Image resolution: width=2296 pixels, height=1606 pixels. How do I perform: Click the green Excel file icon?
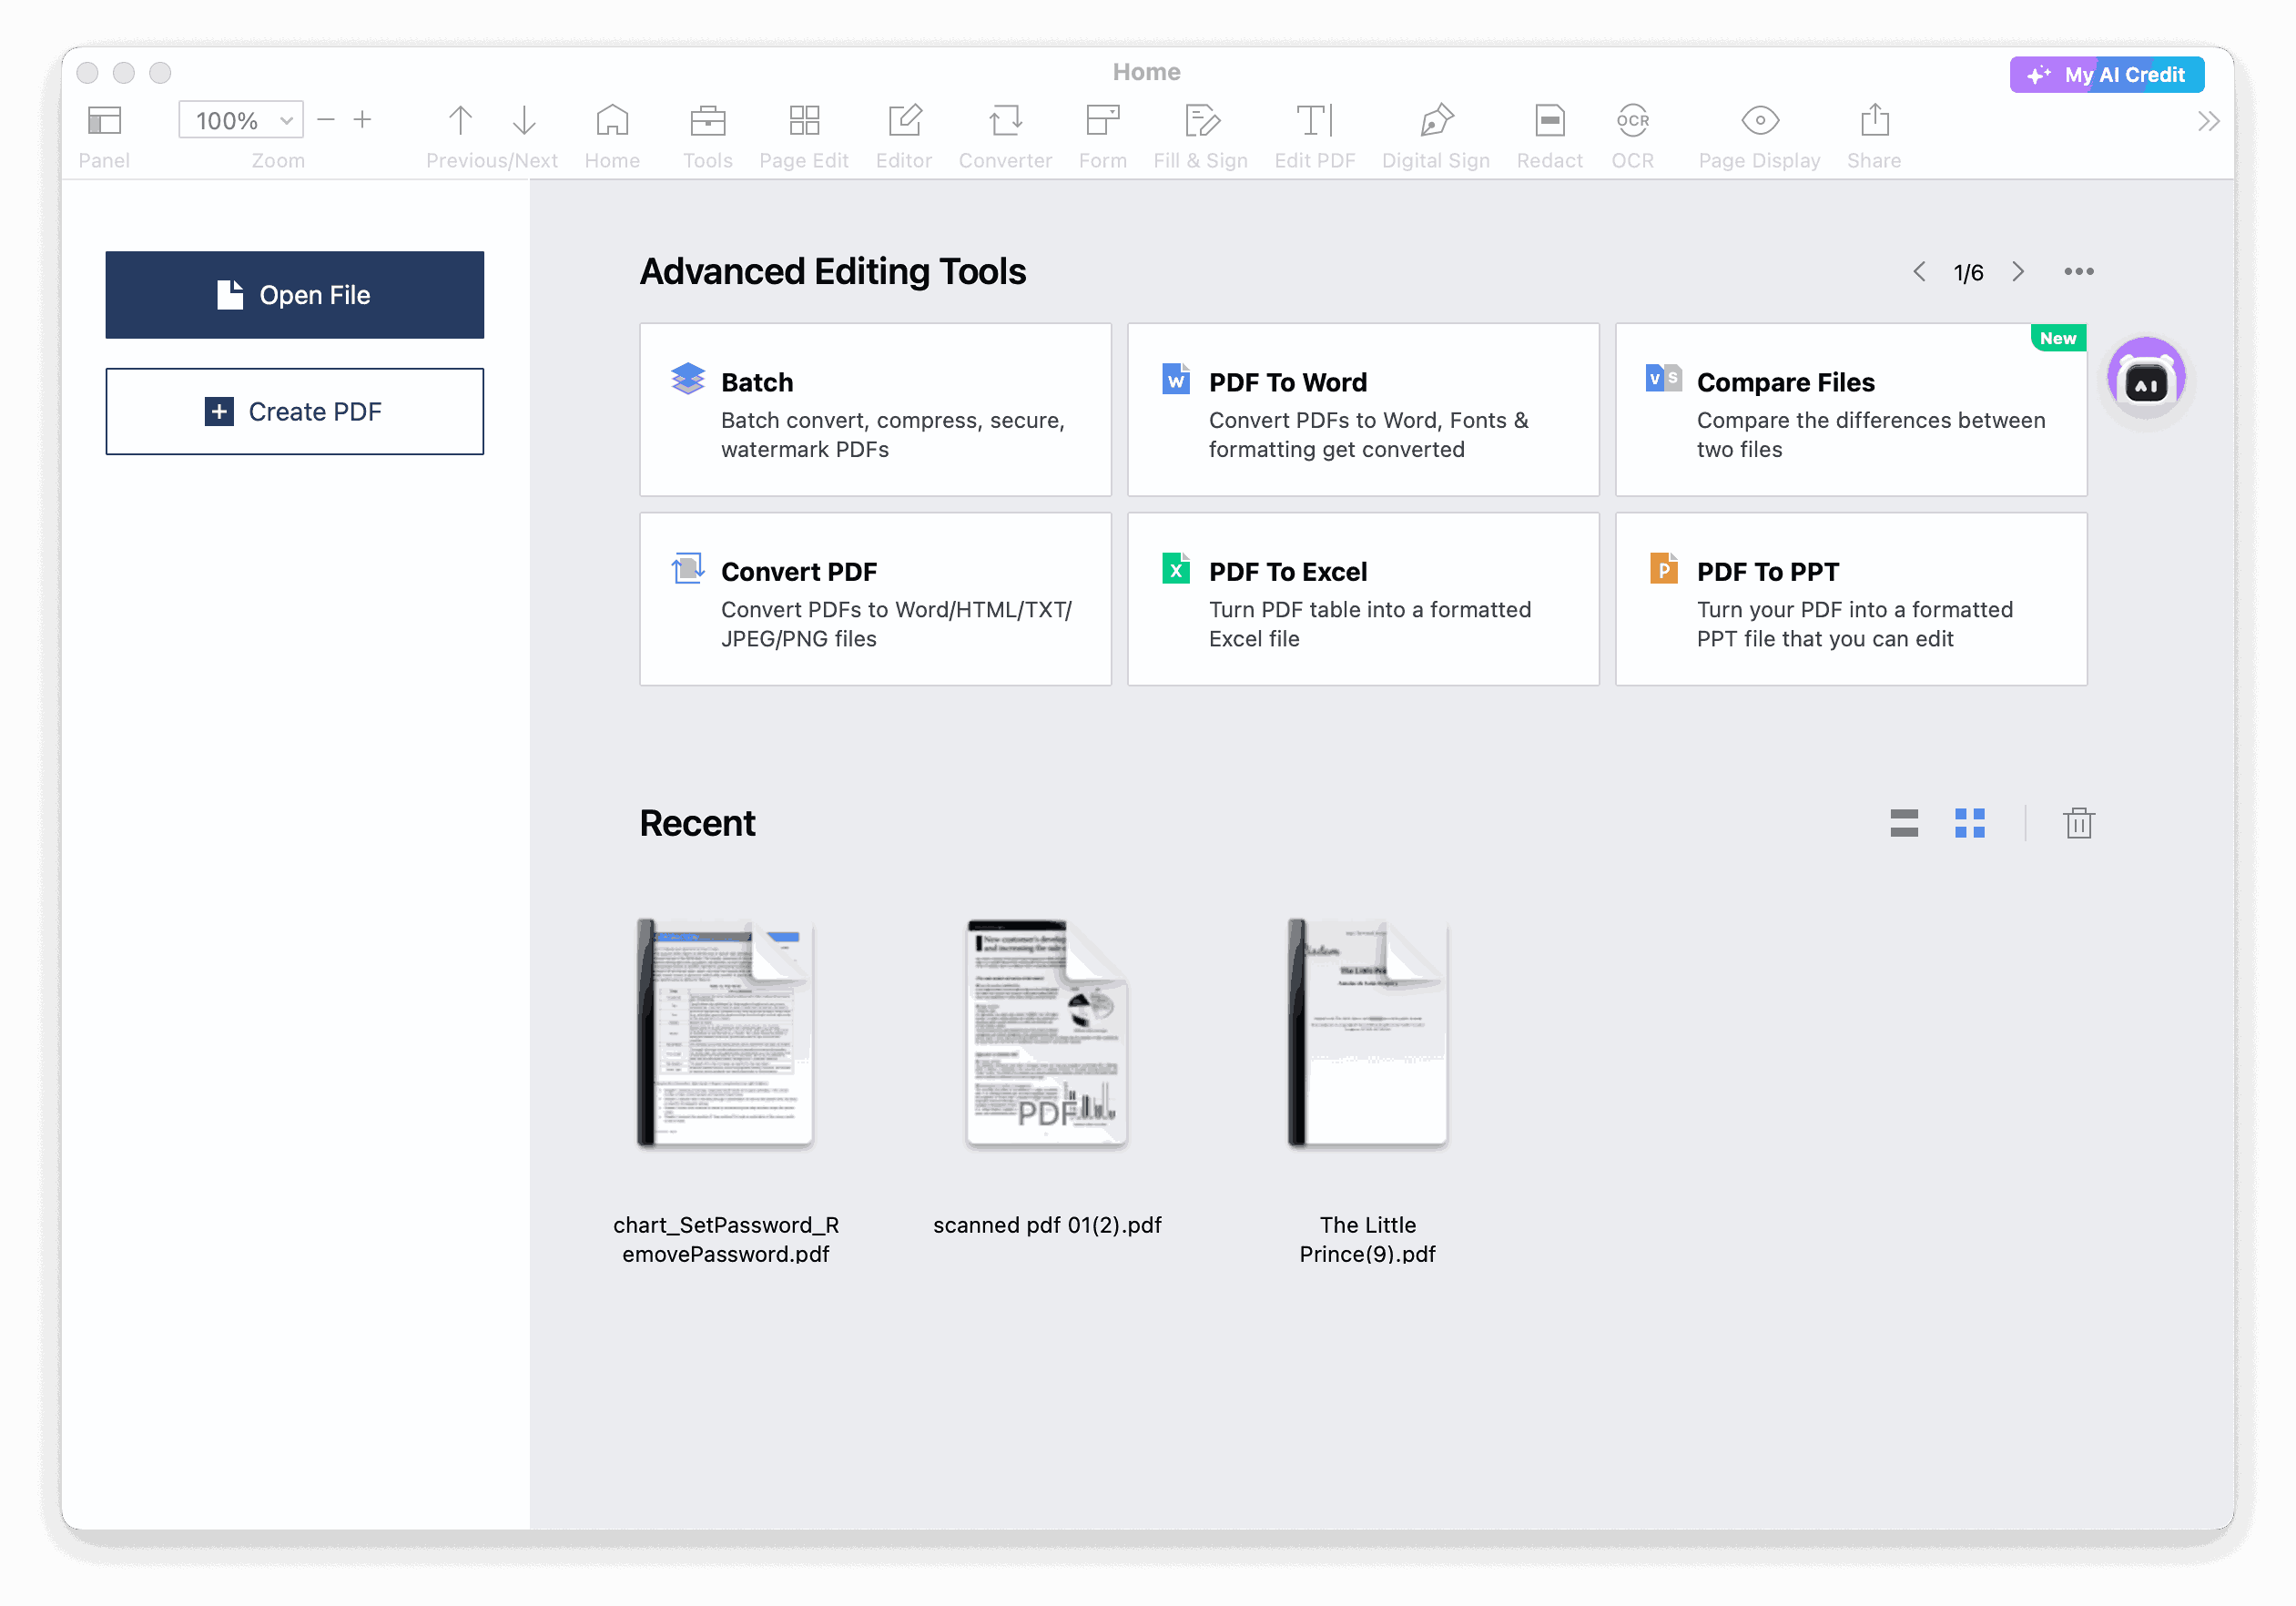point(1176,569)
